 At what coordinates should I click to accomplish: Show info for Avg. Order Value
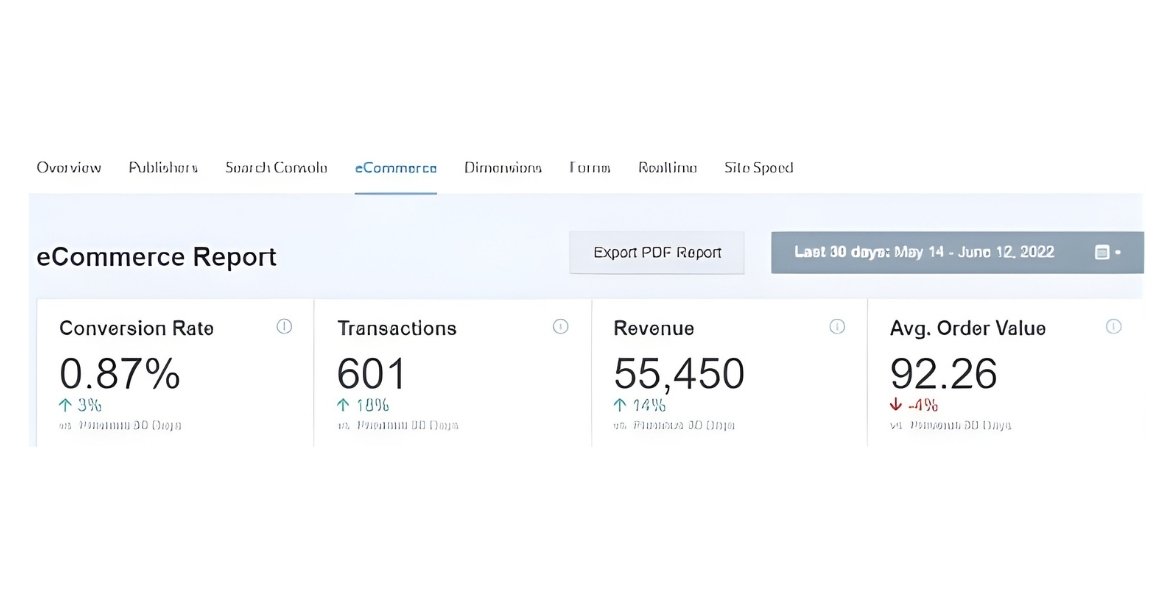tap(1113, 326)
